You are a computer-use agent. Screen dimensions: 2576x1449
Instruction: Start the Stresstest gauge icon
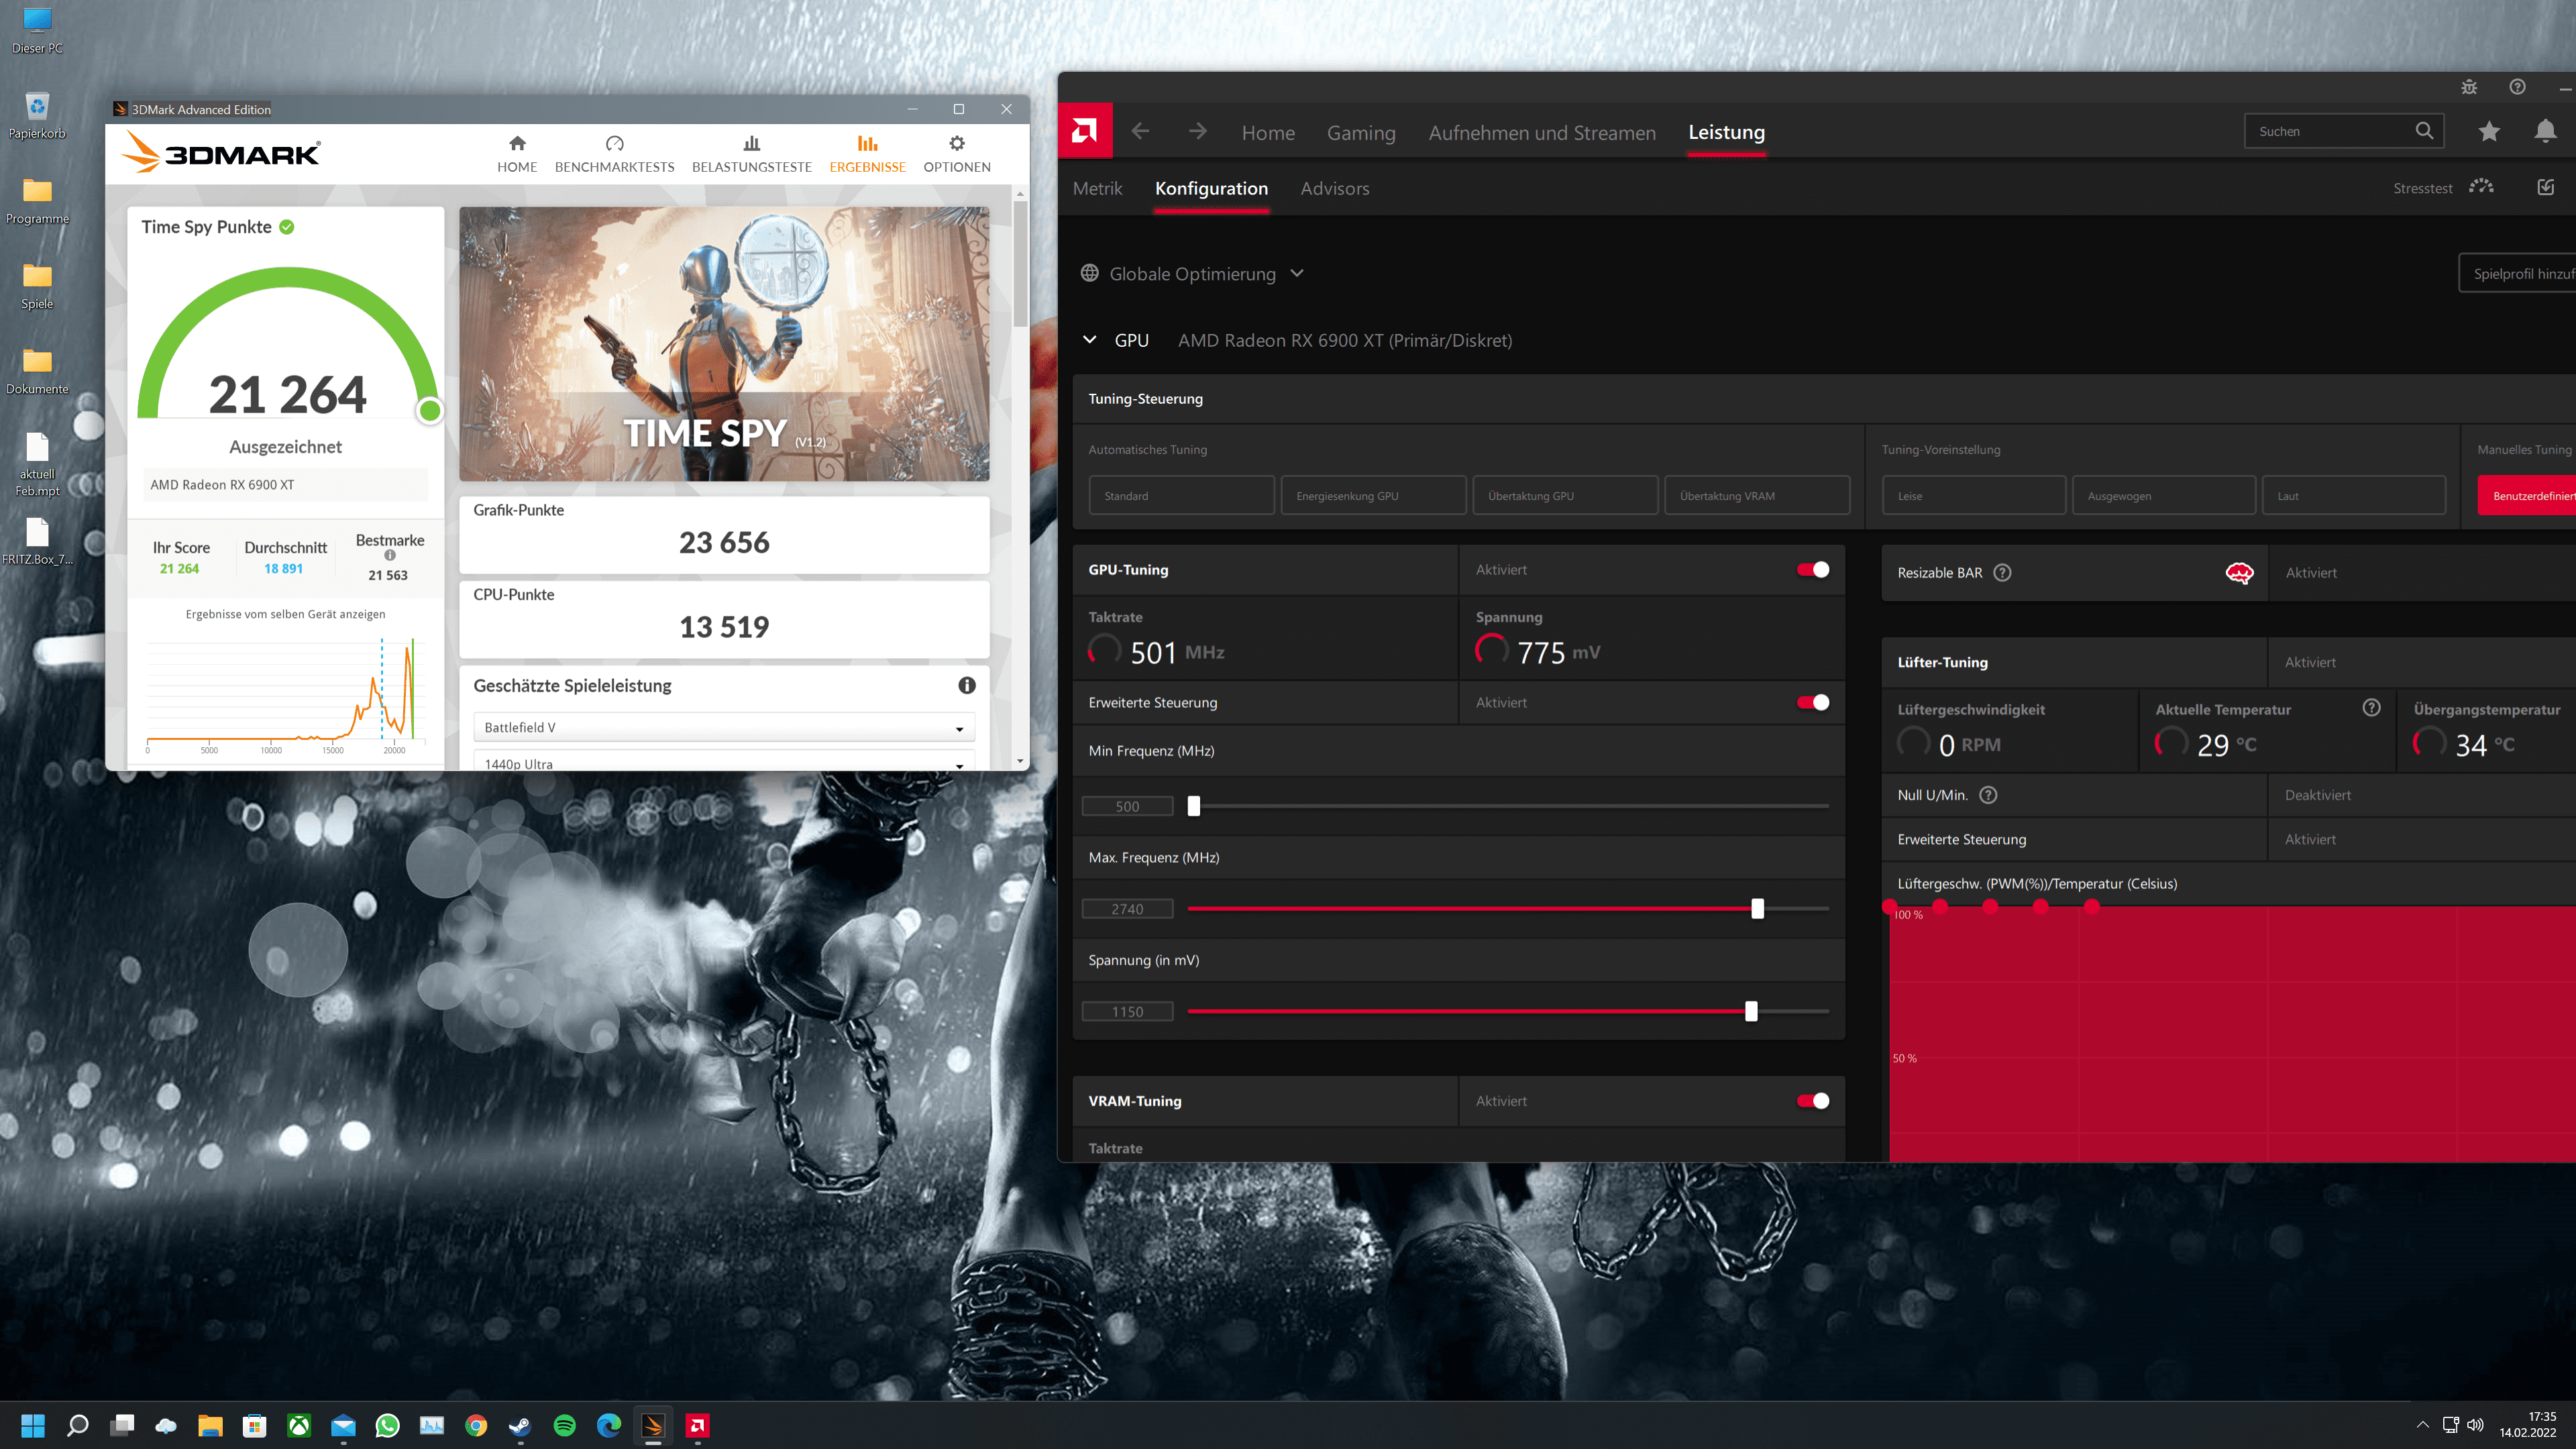pos(2481,187)
